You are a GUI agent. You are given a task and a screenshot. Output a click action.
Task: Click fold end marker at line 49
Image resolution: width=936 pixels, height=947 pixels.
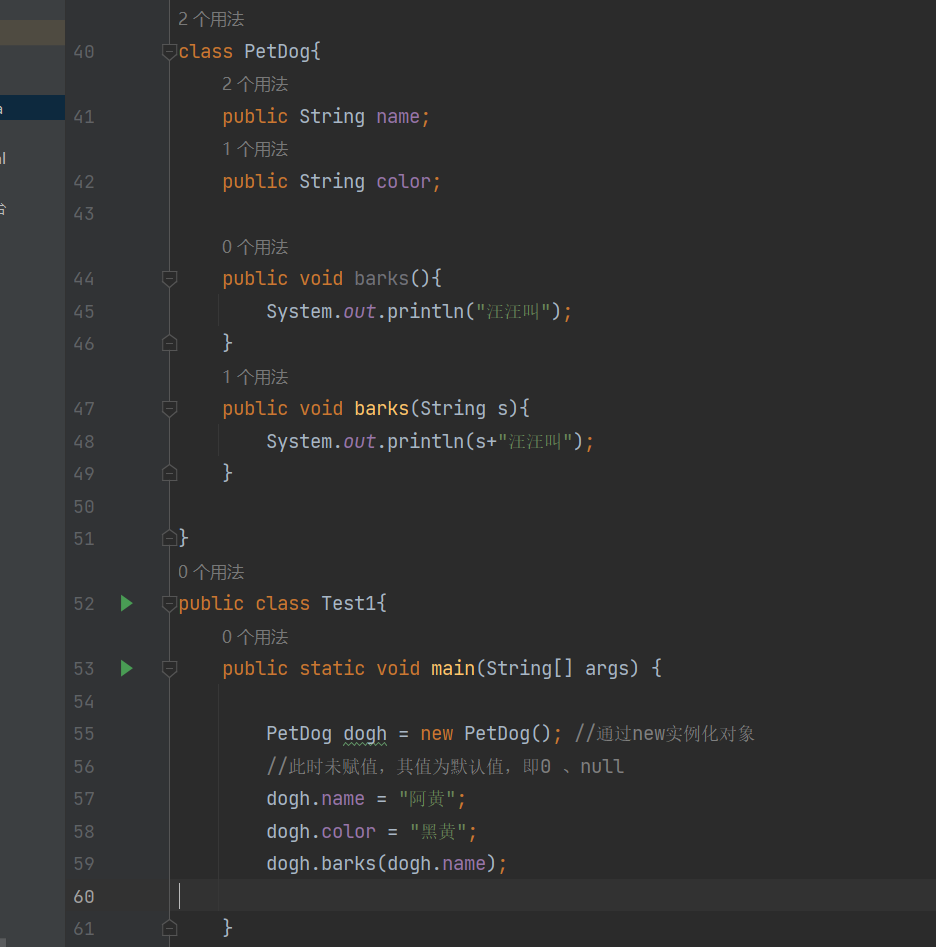pyautogui.click(x=169, y=473)
